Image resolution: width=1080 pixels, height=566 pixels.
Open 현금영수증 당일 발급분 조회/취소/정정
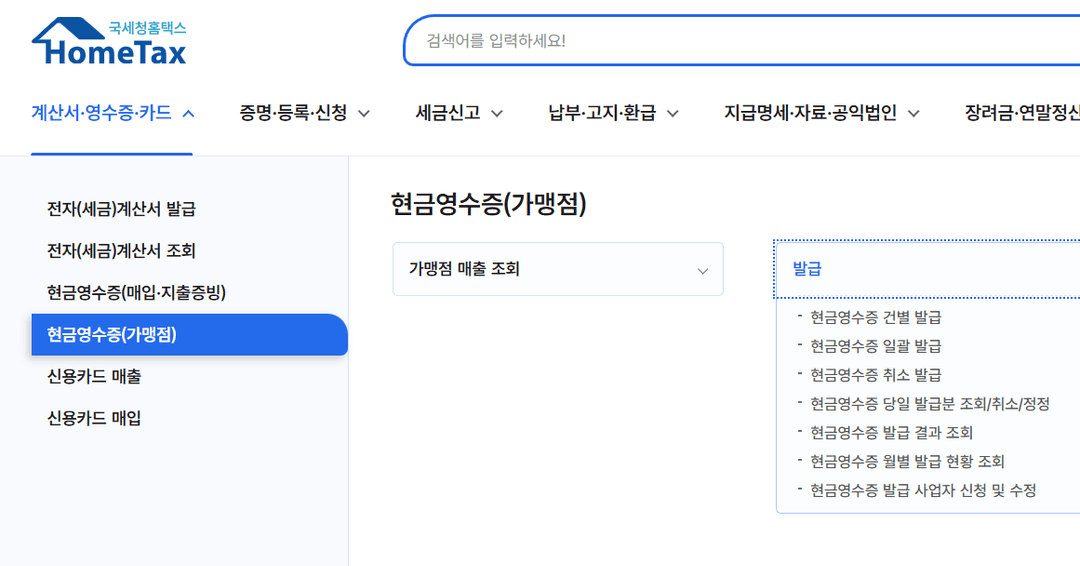pos(930,404)
